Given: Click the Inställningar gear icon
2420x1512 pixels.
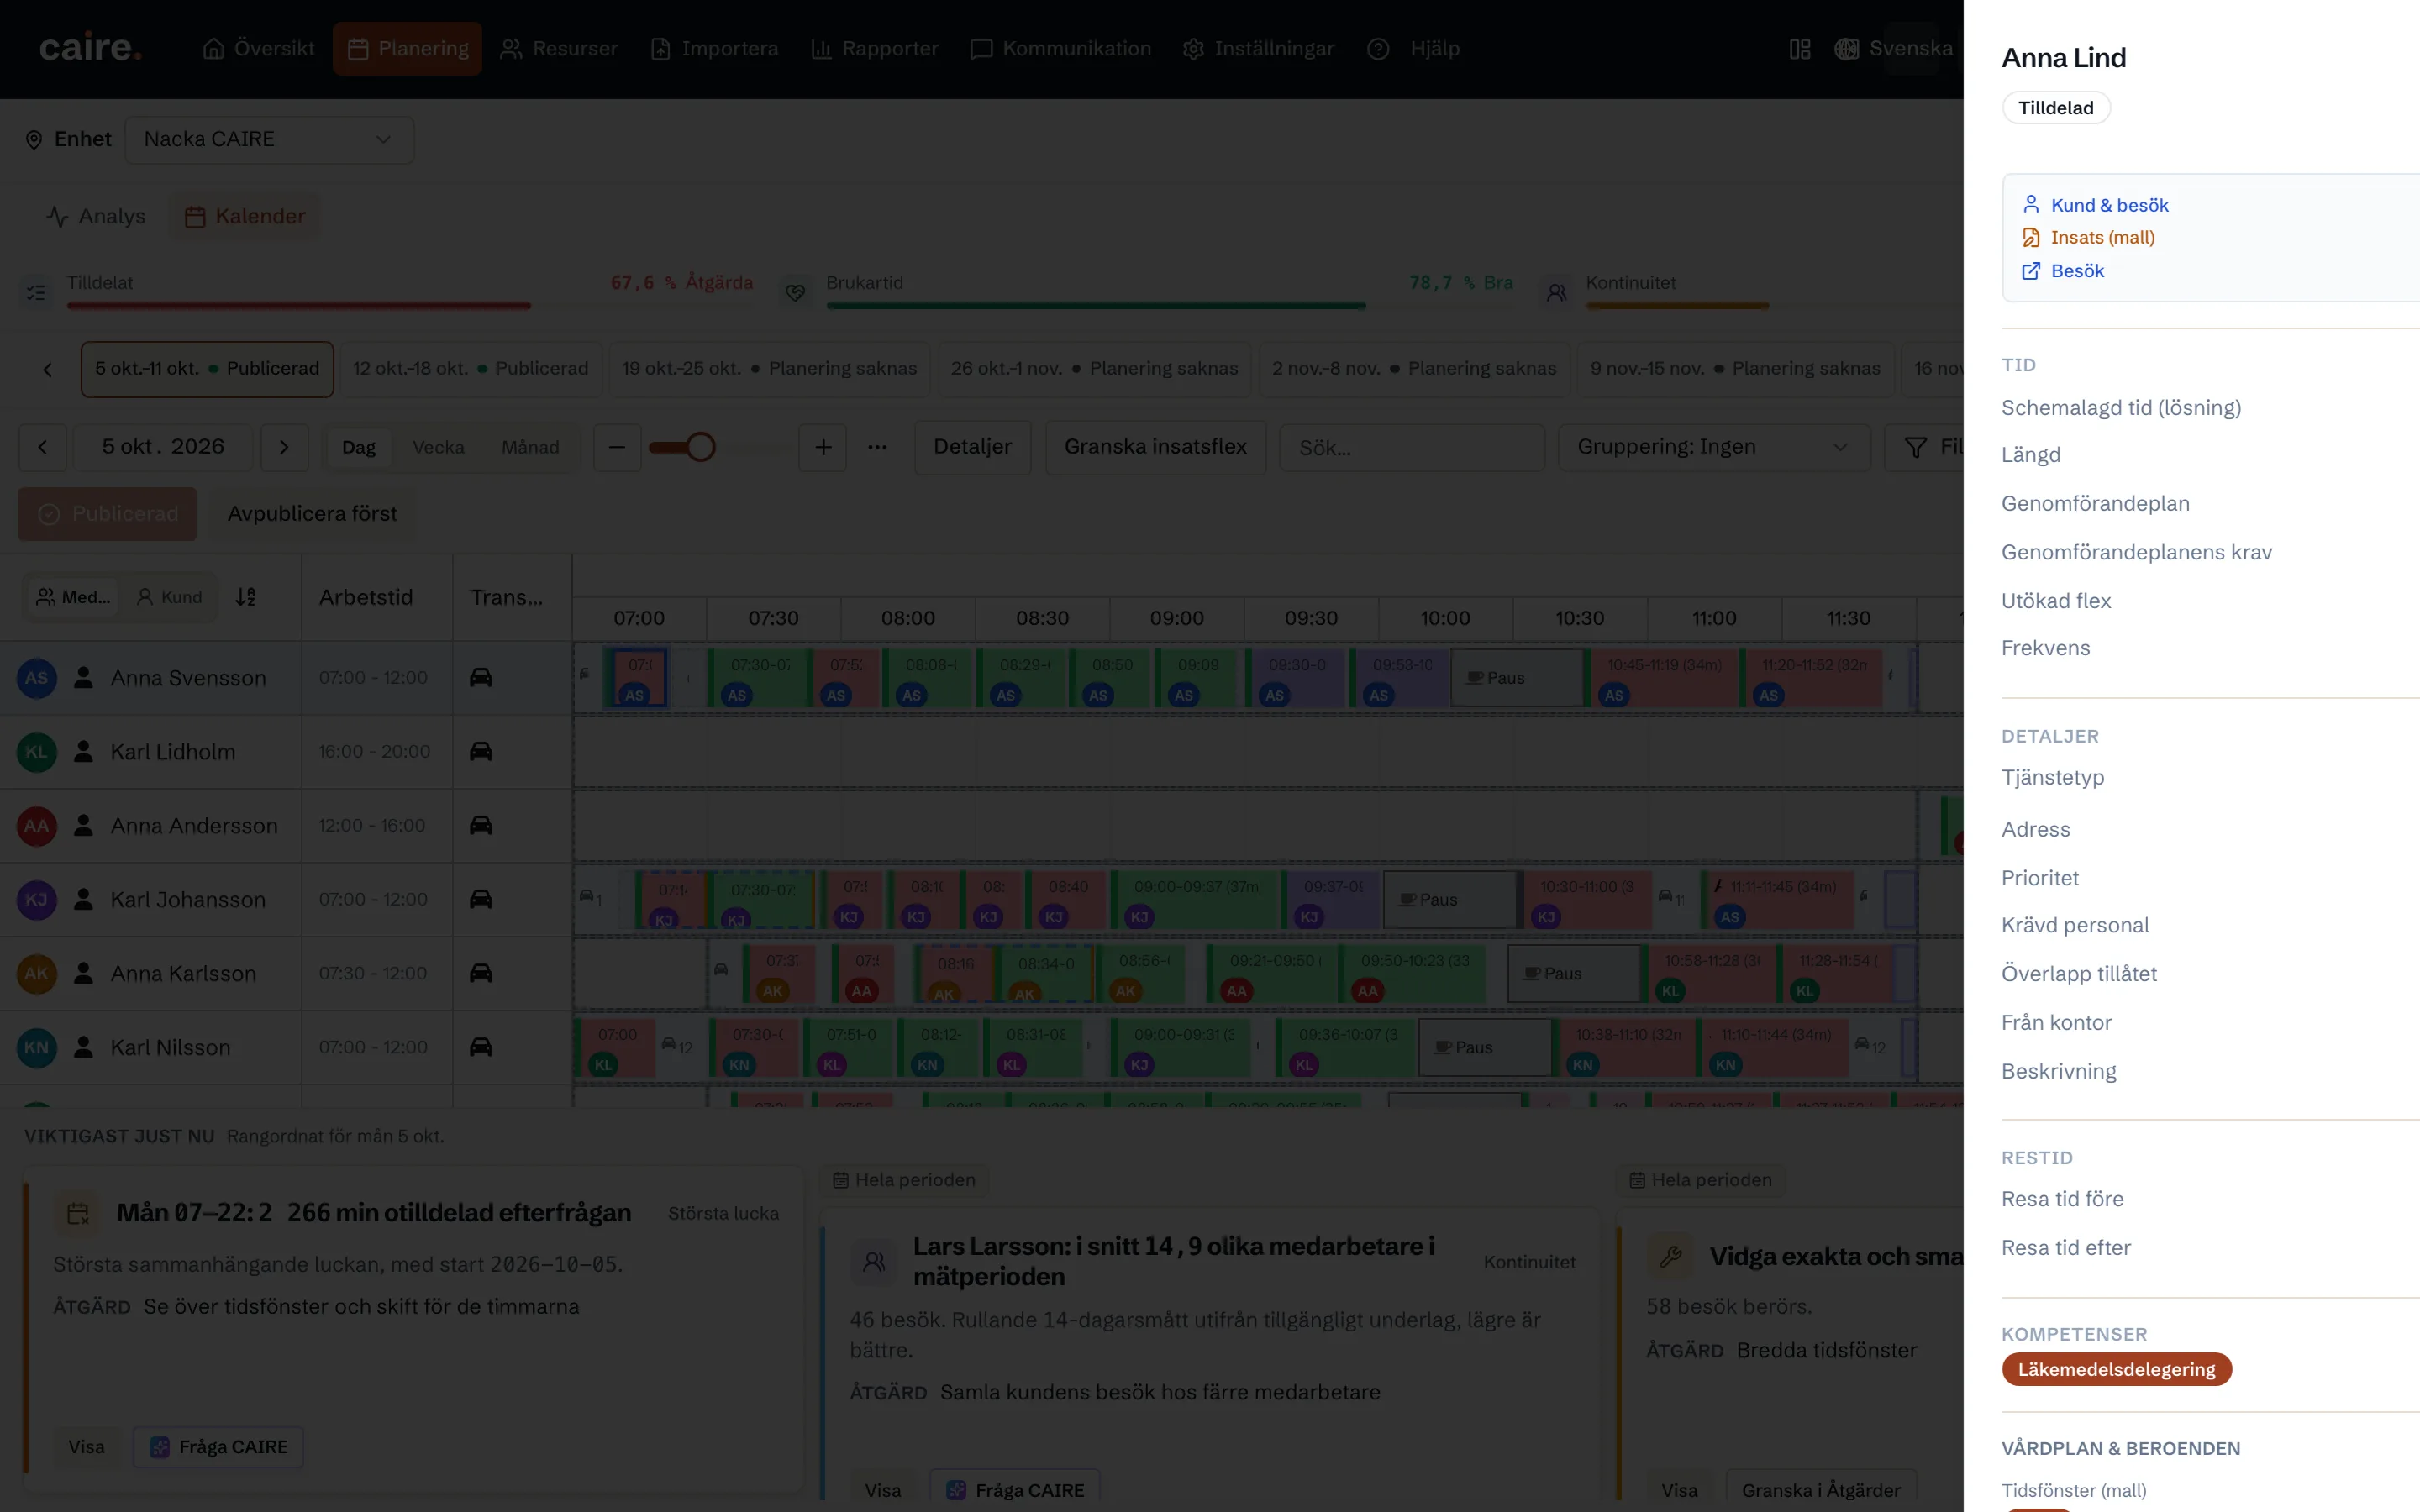Looking at the screenshot, I should point(1192,49).
